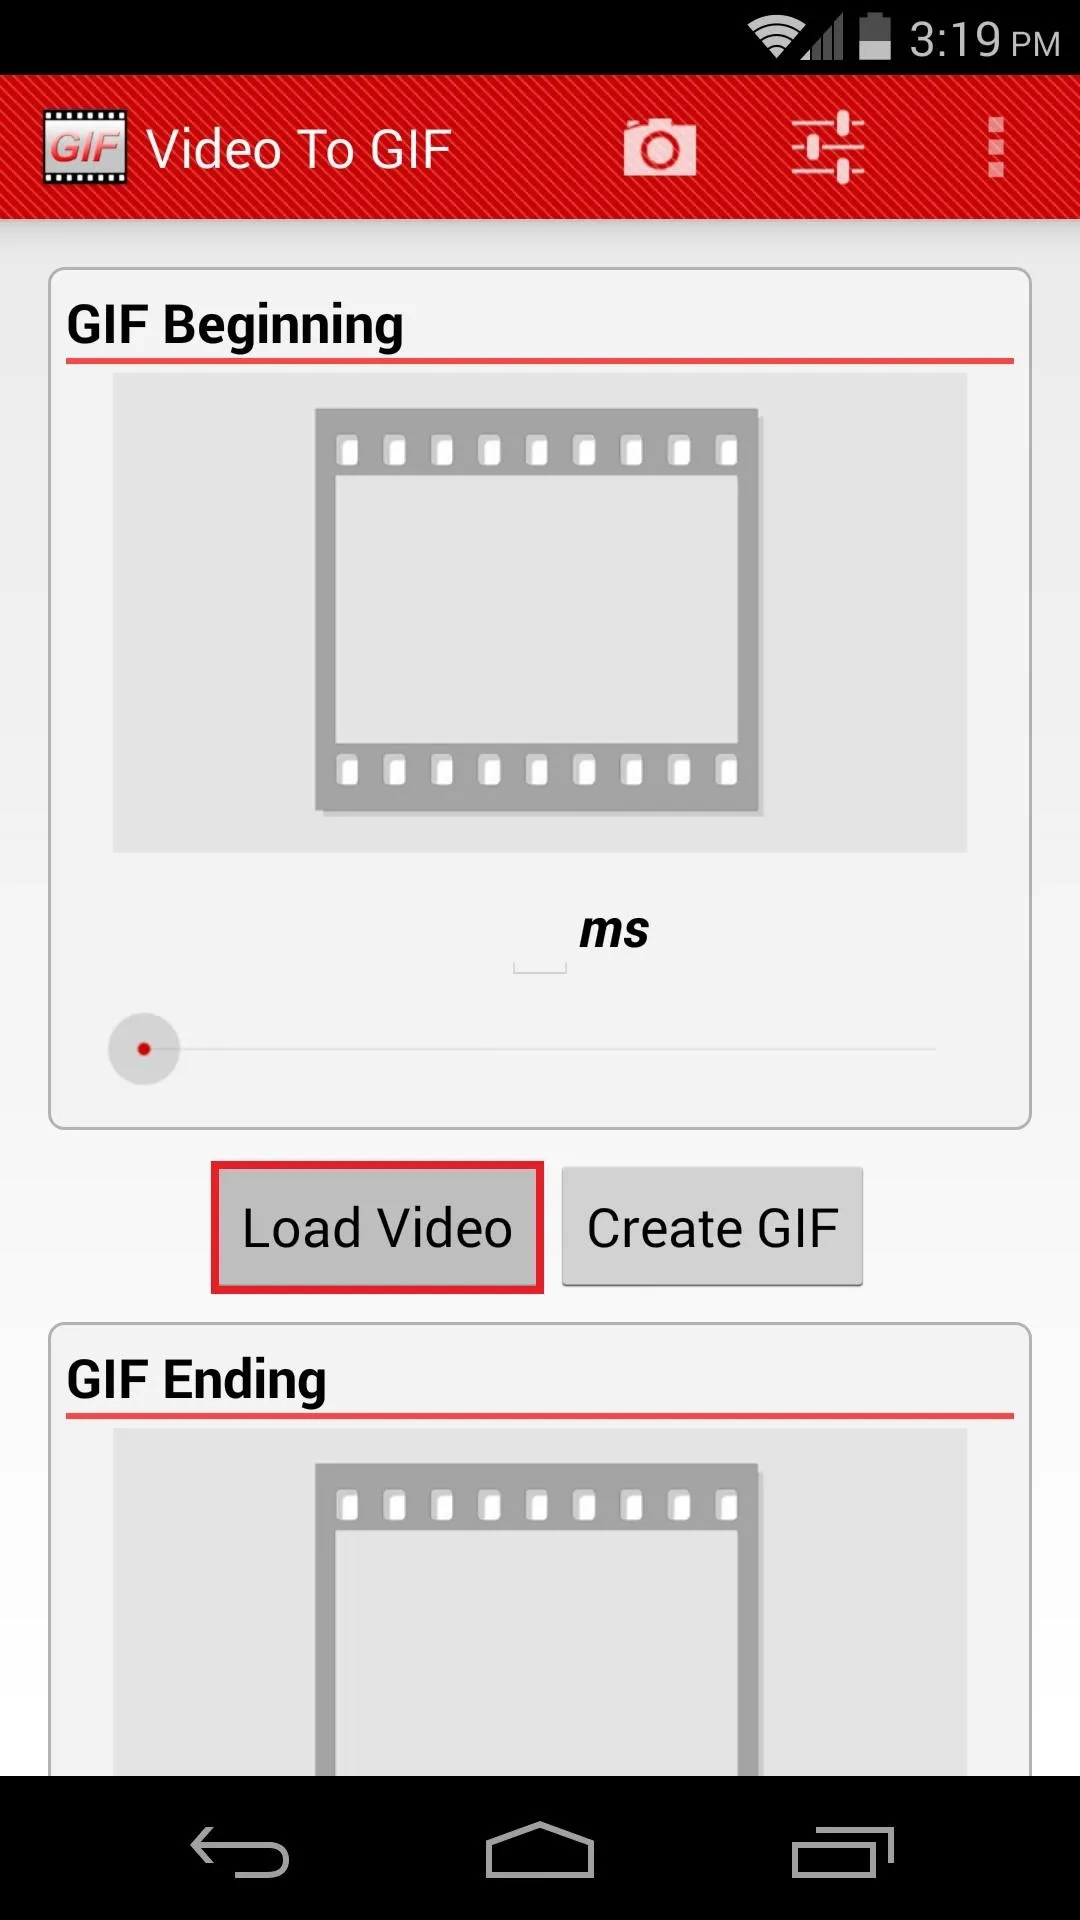Click the Load Video button
The image size is (1080, 1920).
coord(377,1227)
